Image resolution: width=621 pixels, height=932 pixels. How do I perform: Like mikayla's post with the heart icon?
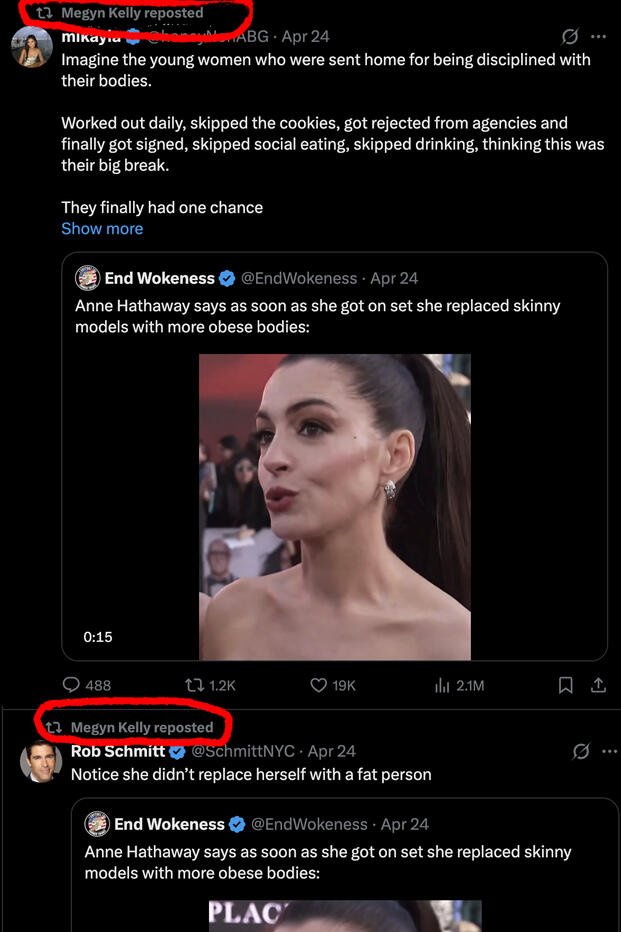point(319,685)
